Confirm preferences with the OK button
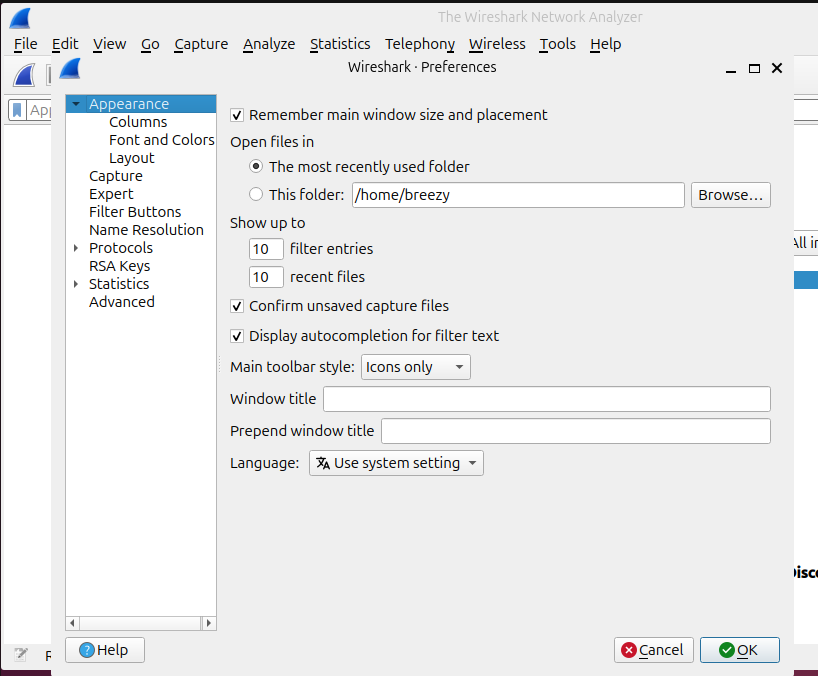This screenshot has height=676, width=818. [740, 650]
